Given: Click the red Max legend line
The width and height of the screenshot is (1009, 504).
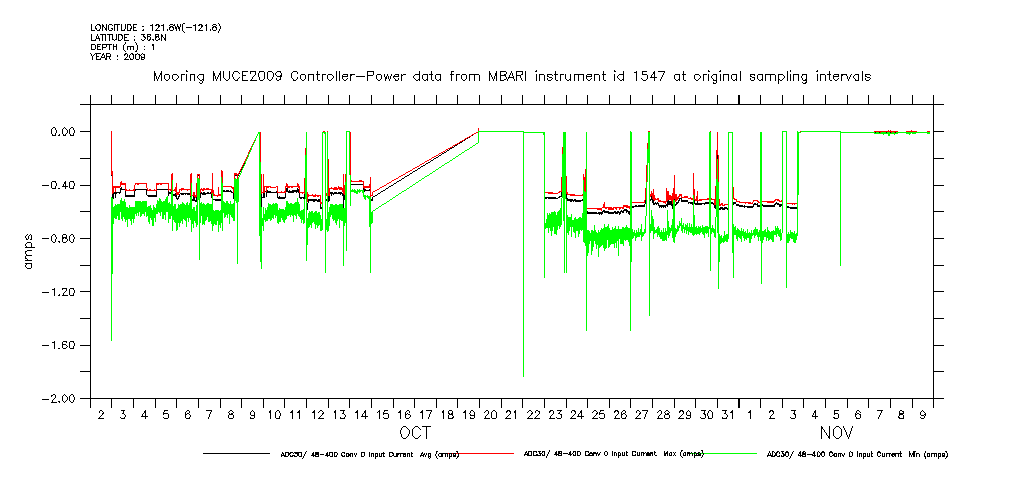Looking at the screenshot, I should click(x=483, y=453).
